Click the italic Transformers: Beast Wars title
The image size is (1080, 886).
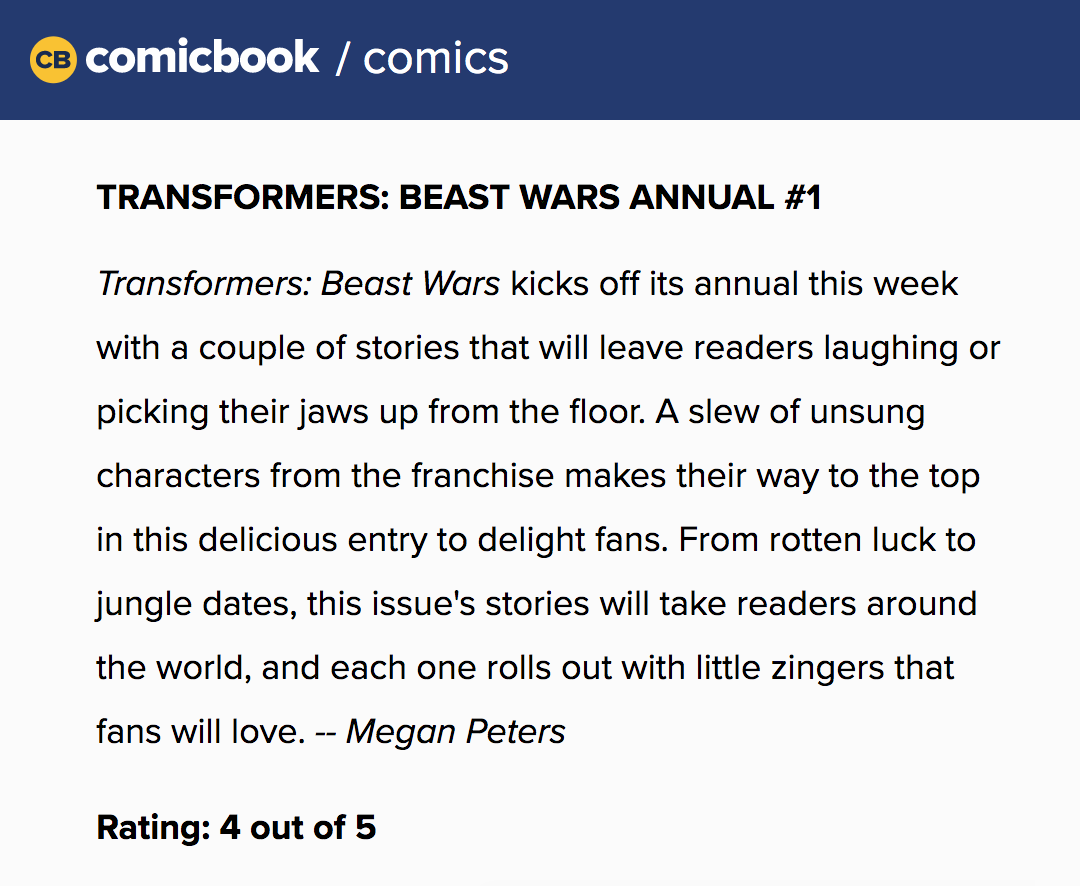(298, 284)
